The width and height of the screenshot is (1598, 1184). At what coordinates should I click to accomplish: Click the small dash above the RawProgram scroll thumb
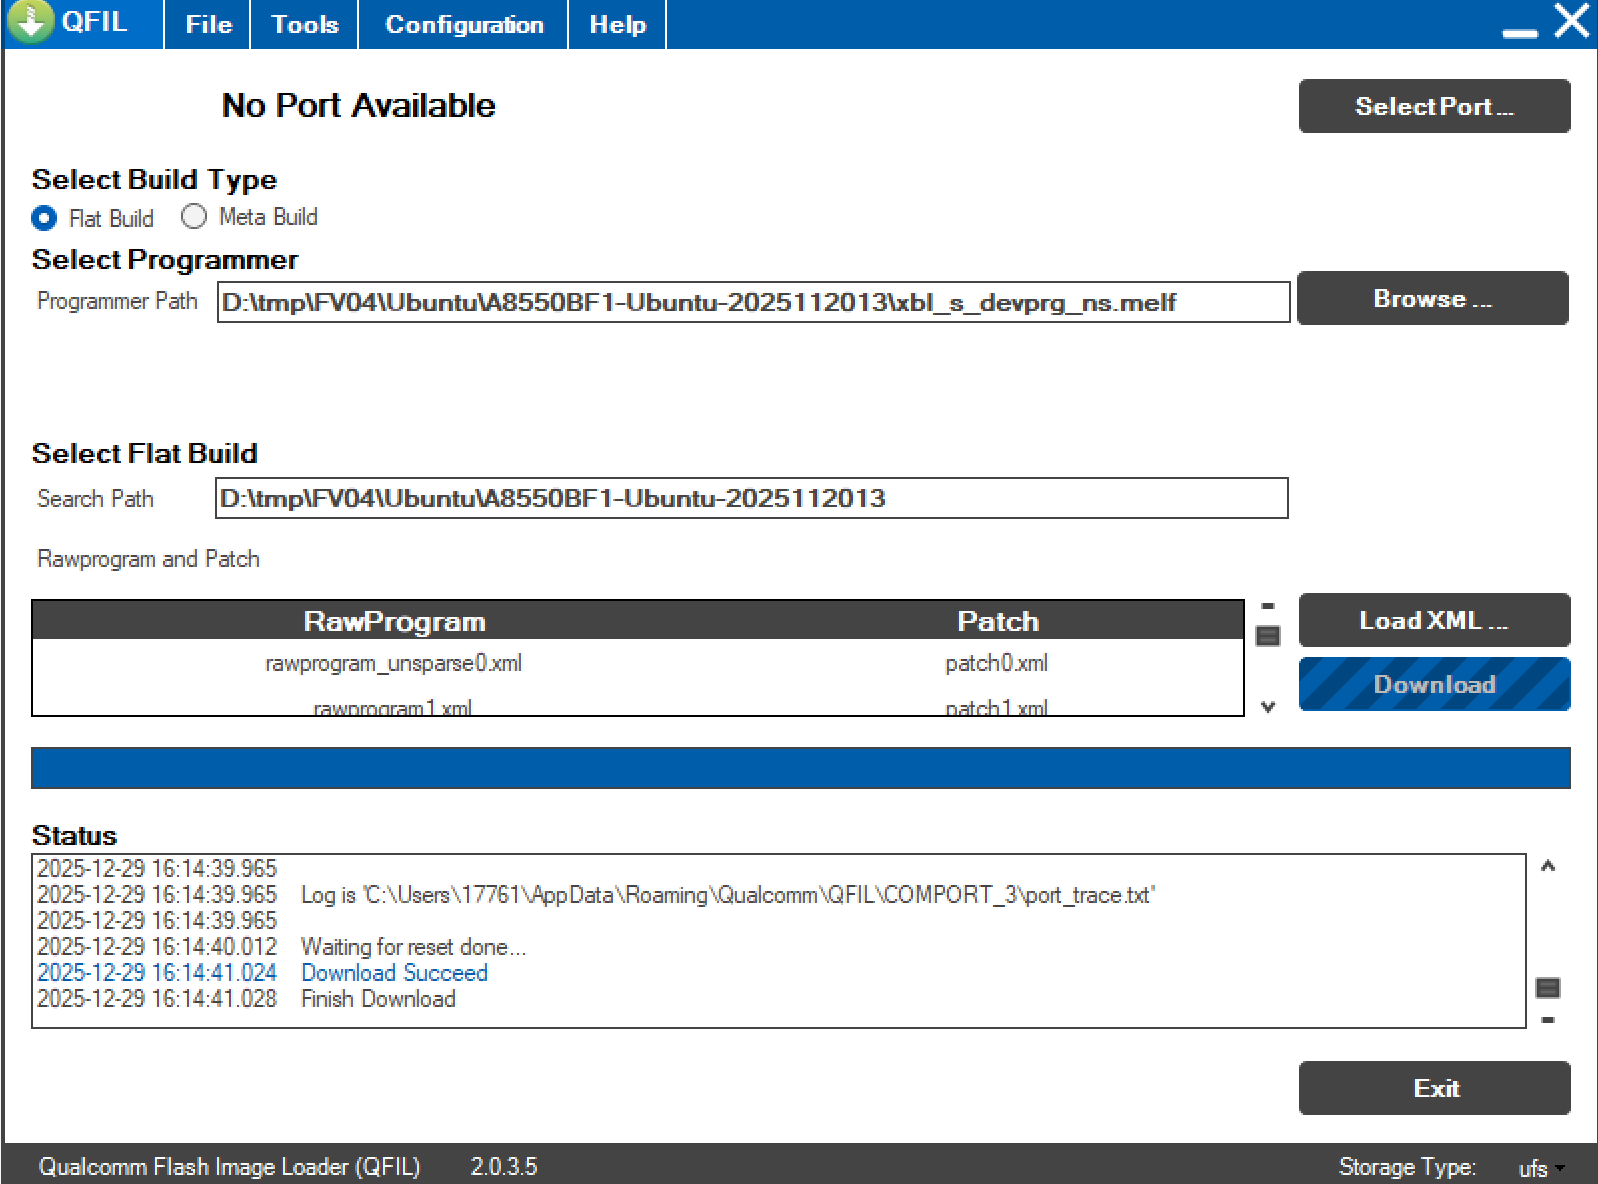tap(1267, 606)
